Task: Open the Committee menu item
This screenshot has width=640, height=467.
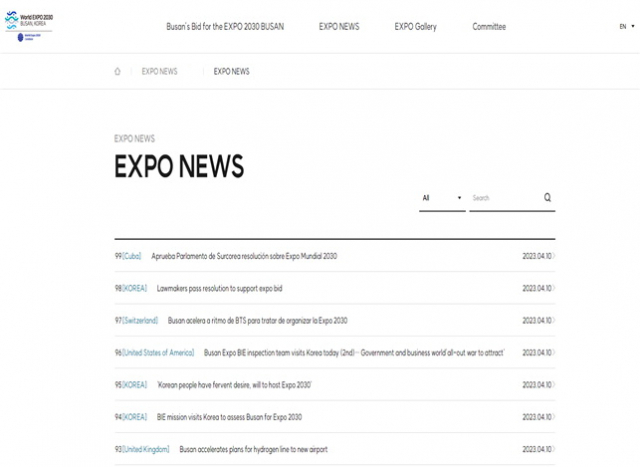Action: [x=489, y=27]
